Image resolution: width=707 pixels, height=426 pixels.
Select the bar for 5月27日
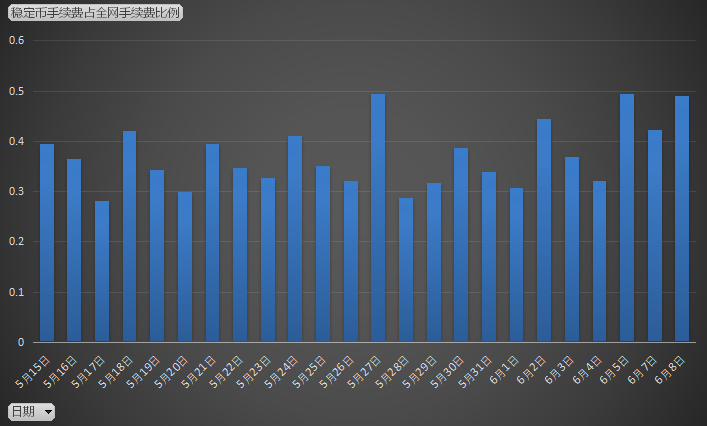378,218
